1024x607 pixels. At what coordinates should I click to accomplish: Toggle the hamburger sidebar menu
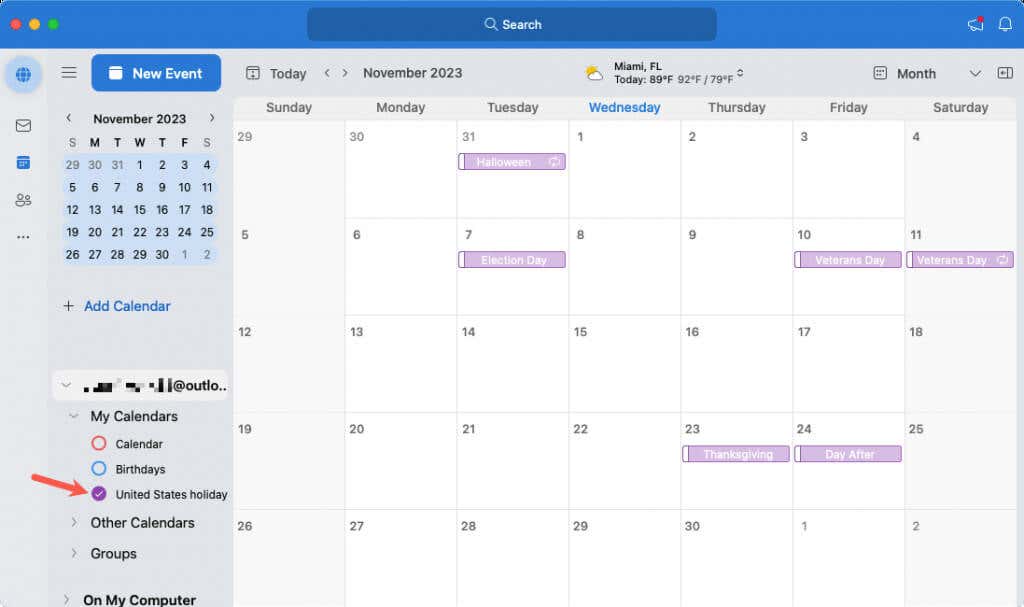[x=69, y=73]
